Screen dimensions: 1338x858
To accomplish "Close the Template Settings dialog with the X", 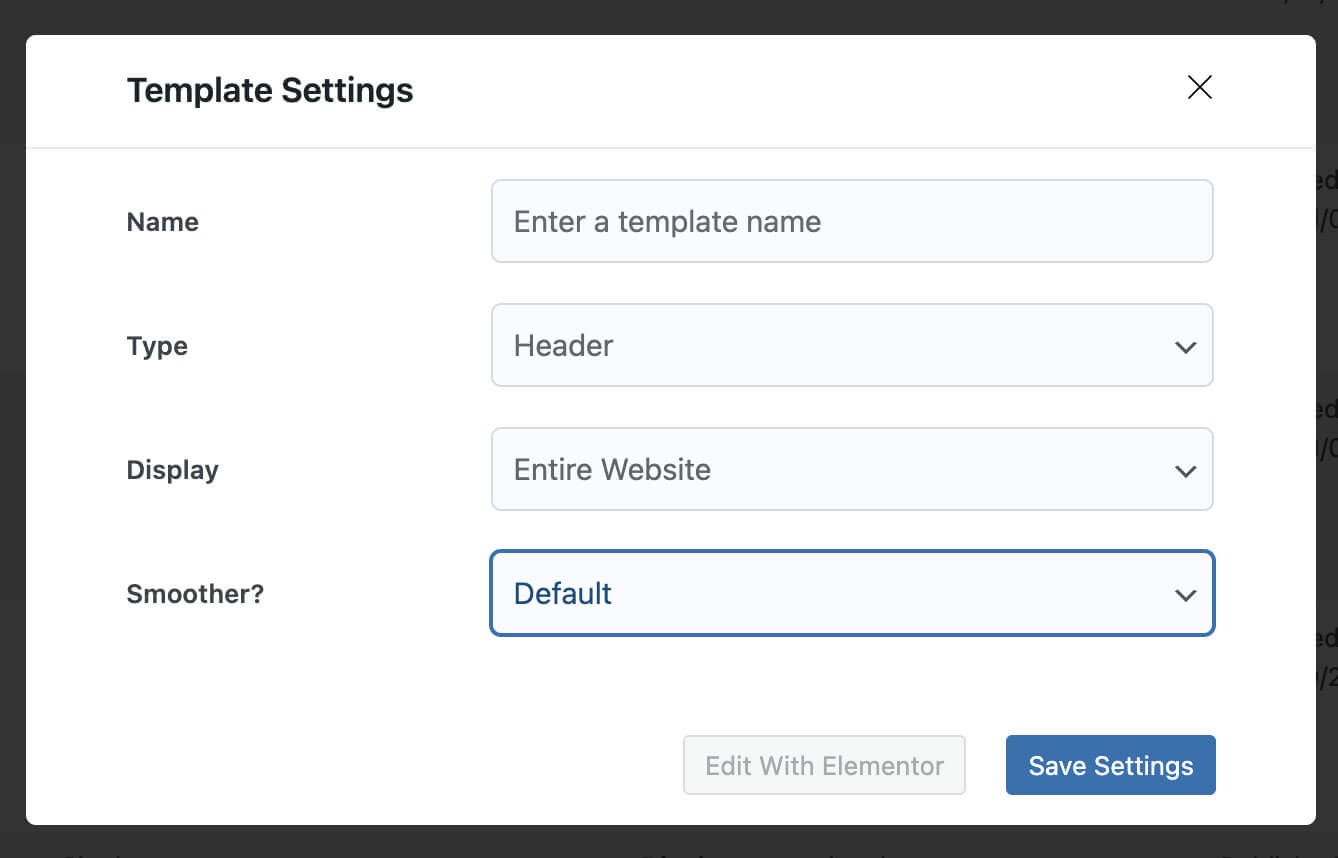I will click(x=1199, y=88).
